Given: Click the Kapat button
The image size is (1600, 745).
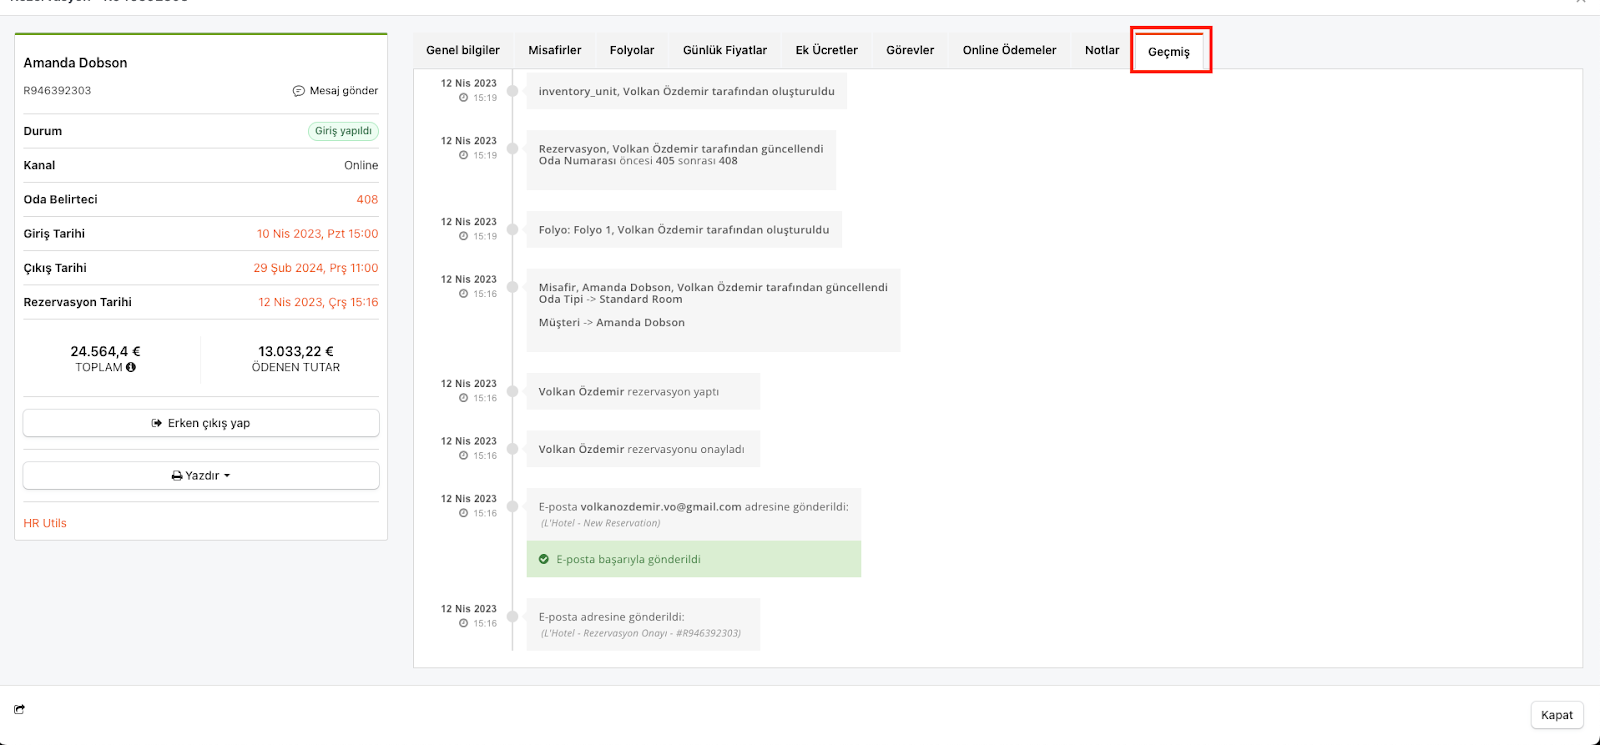Looking at the screenshot, I should (x=1556, y=715).
